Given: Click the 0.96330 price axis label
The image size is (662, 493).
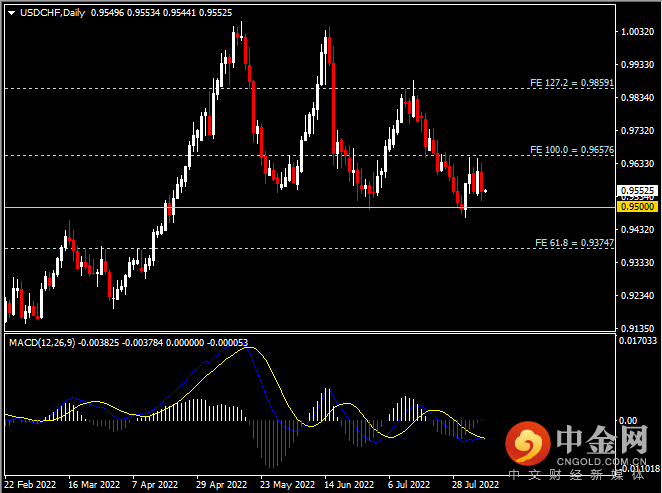Looking at the screenshot, I should click(x=637, y=163).
